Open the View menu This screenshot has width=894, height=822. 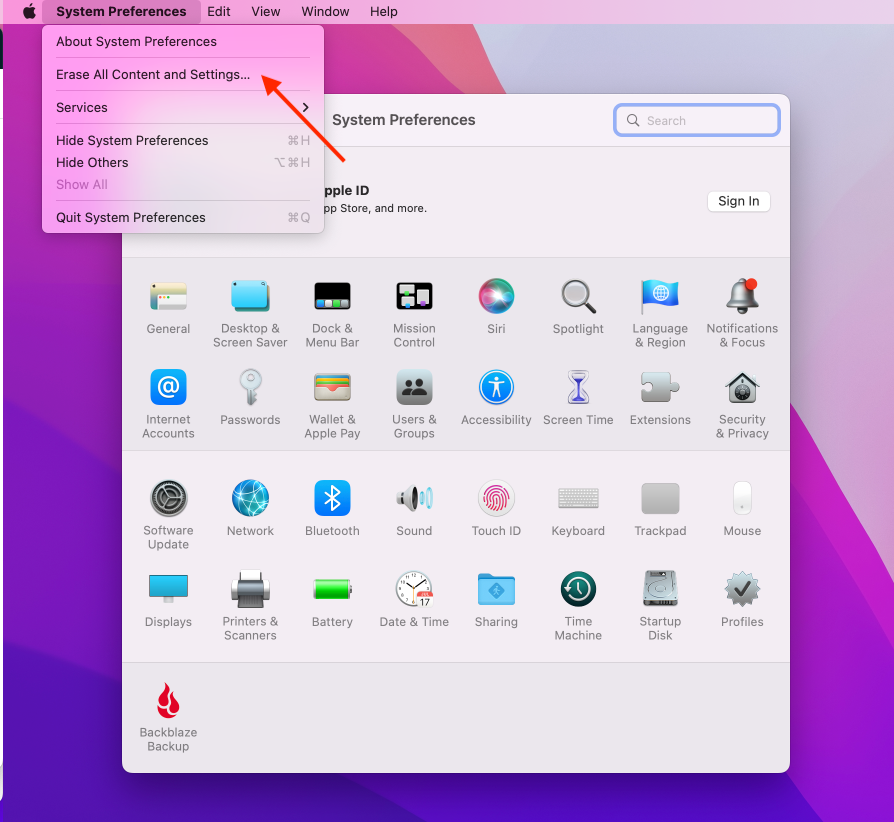[x=266, y=11]
